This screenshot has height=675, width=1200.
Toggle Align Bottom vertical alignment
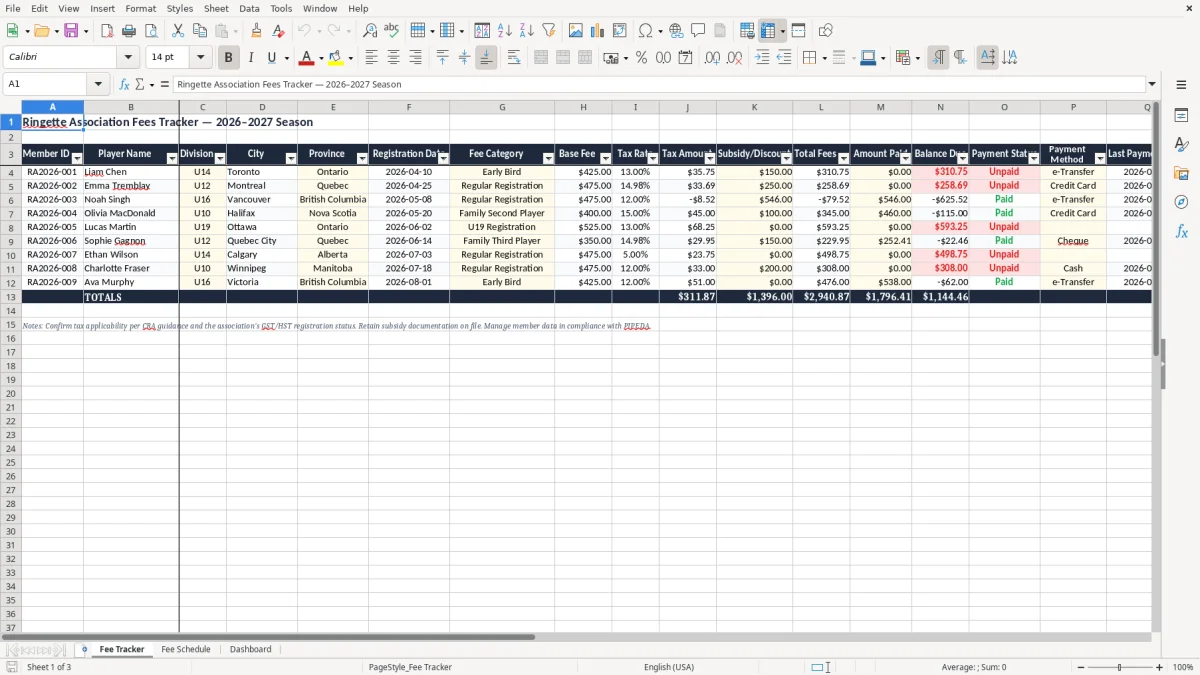click(486, 58)
